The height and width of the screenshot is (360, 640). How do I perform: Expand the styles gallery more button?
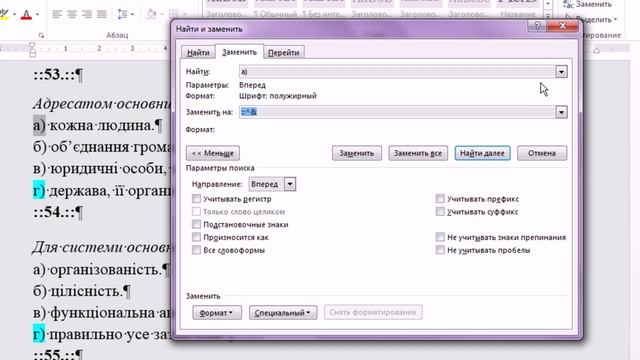tap(548, 16)
